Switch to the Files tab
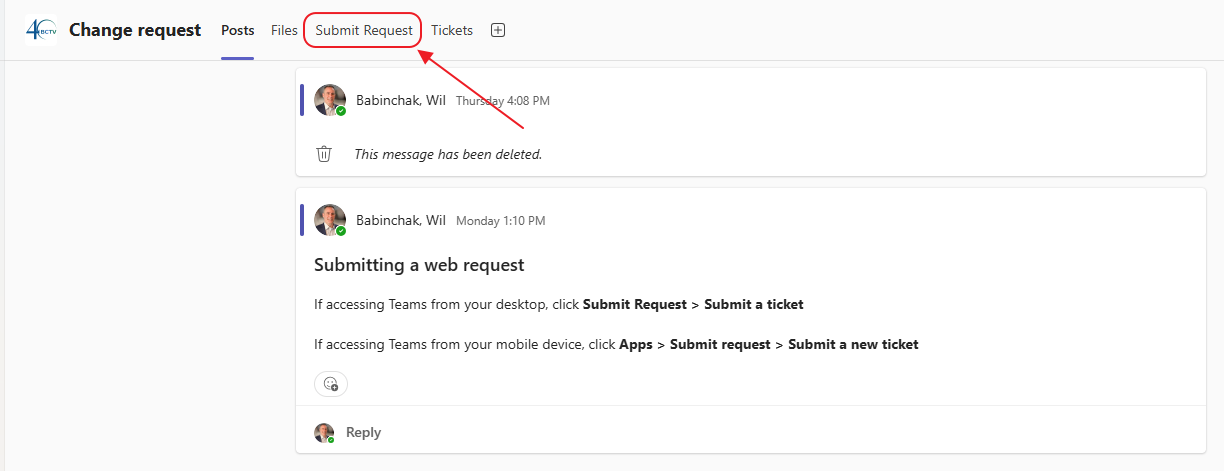The height and width of the screenshot is (471, 1224). 284,30
